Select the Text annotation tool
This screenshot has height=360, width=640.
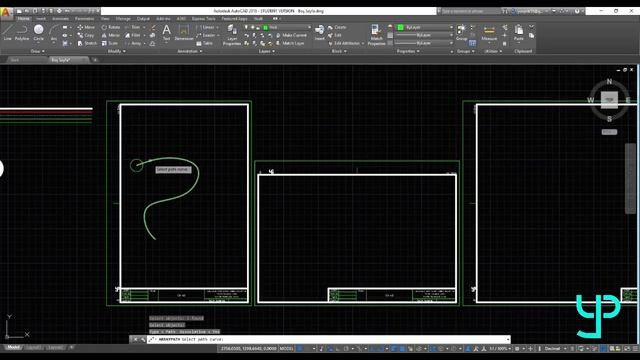coord(166,32)
